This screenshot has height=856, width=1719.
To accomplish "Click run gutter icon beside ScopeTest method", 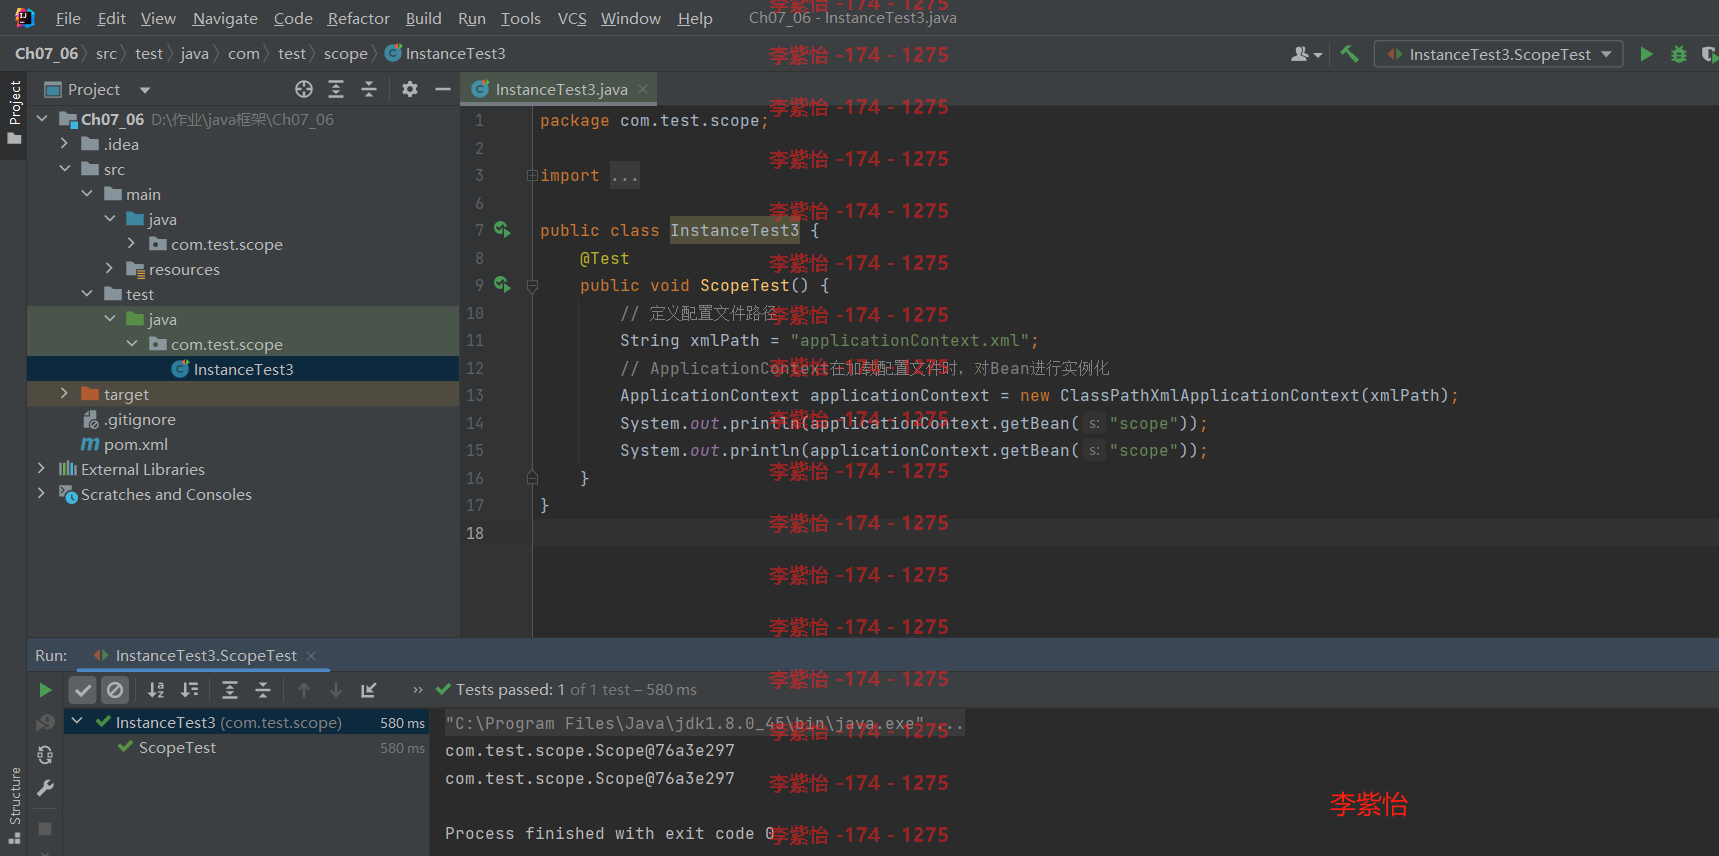I will tap(502, 285).
